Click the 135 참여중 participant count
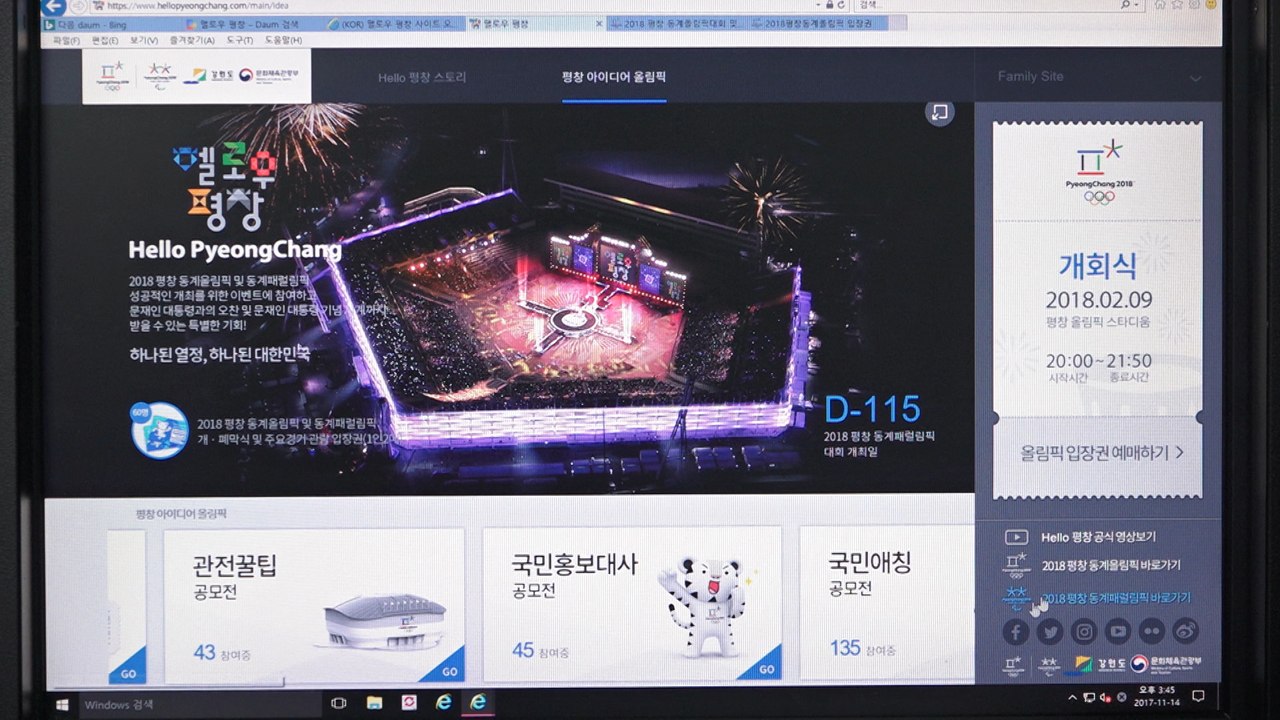1280x720 pixels. tap(863, 648)
